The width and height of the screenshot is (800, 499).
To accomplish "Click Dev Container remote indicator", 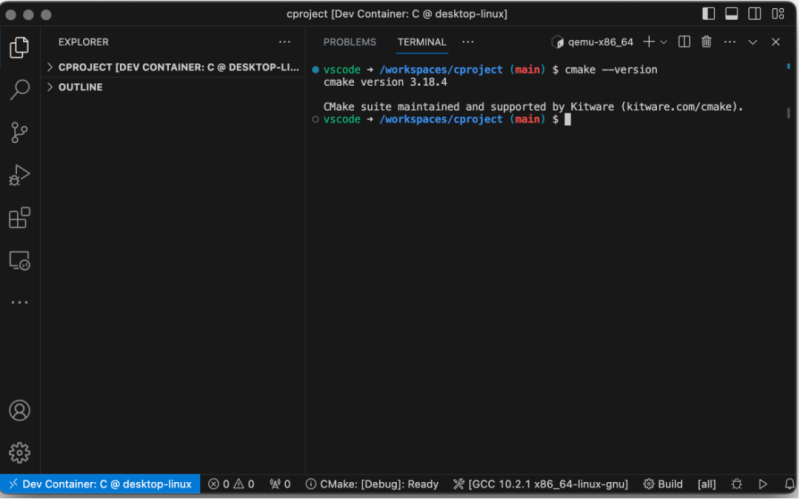I will click(x=100, y=484).
